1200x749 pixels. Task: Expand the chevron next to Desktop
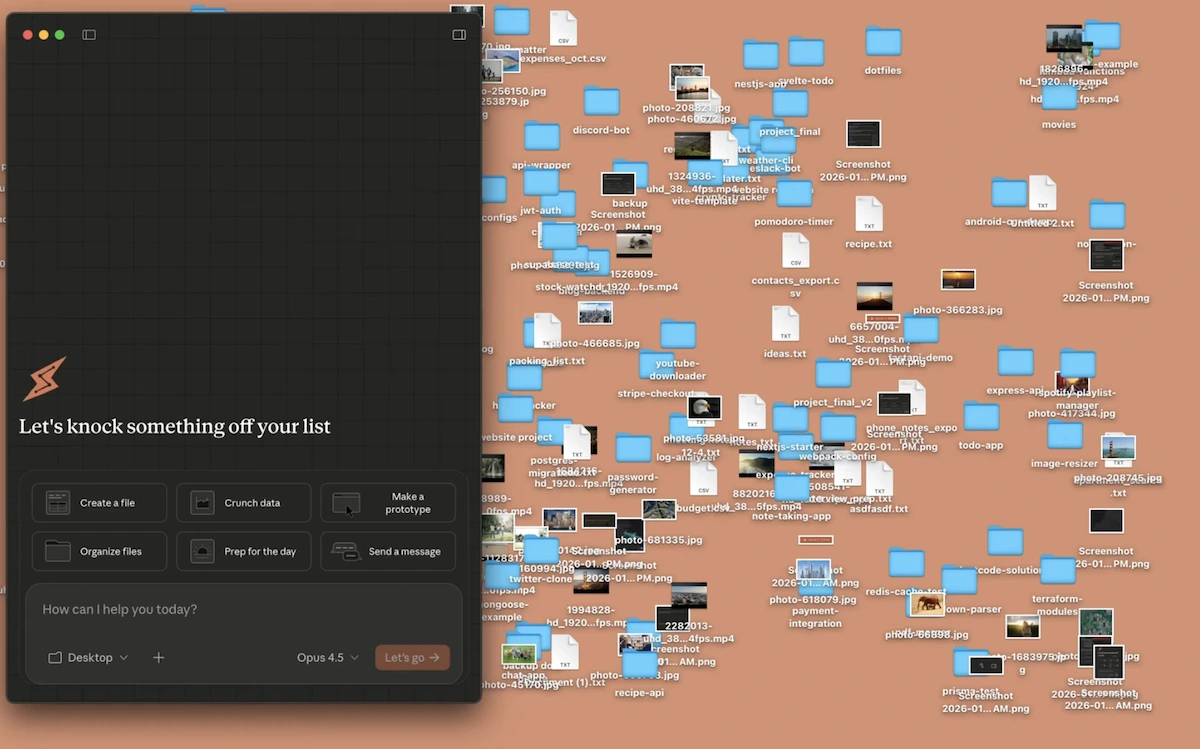pyautogui.click(x=122, y=657)
